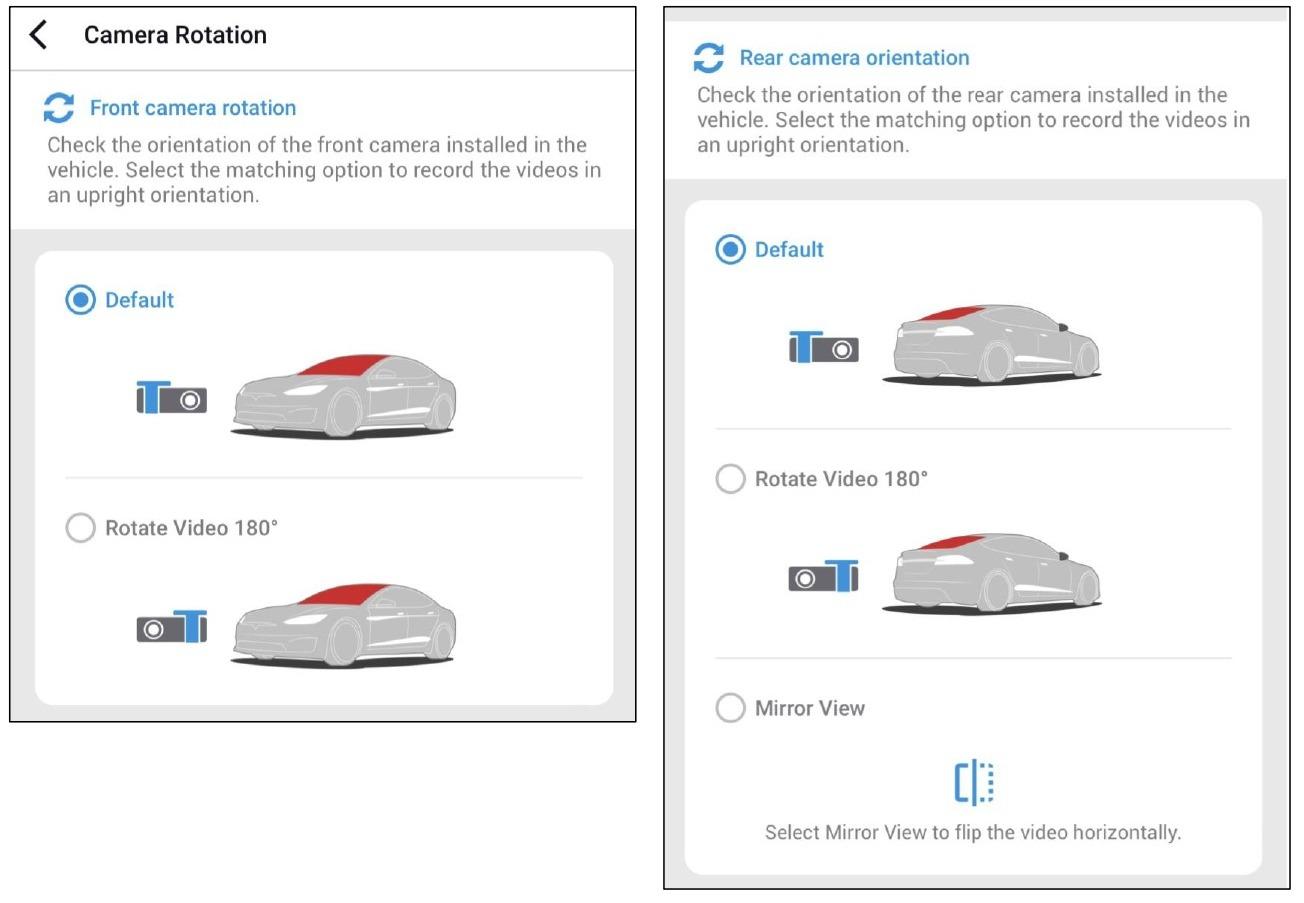Tap the Mirror View flip icon
Image resolution: width=1304 pixels, height=903 pixels.
click(974, 783)
